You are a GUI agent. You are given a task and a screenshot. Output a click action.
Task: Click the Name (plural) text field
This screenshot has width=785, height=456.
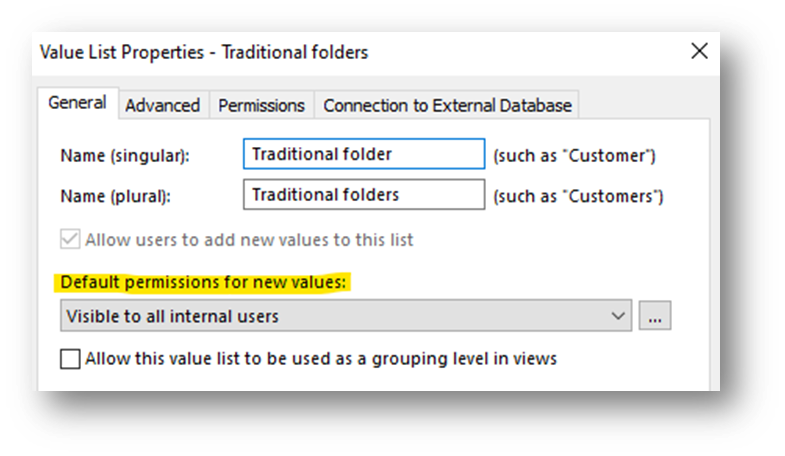click(363, 195)
